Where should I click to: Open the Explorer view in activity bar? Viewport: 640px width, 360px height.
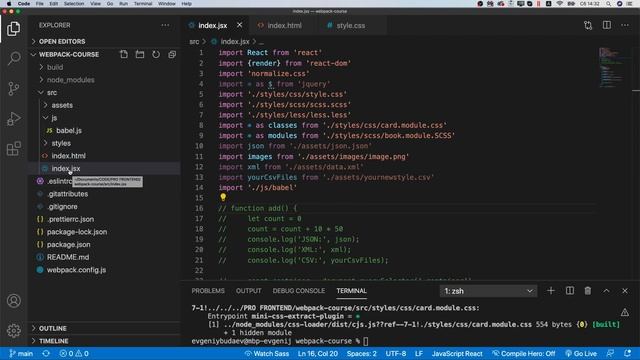(x=13, y=29)
